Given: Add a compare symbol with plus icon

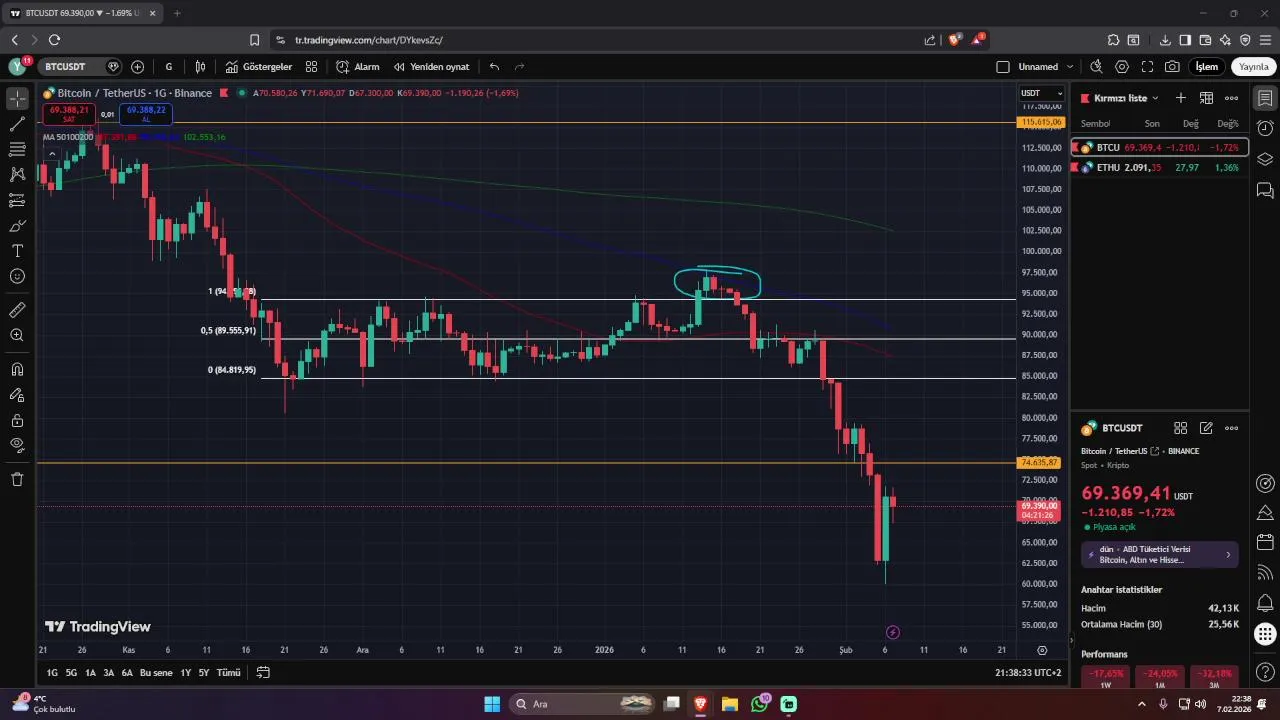Looking at the screenshot, I should click(x=137, y=67).
